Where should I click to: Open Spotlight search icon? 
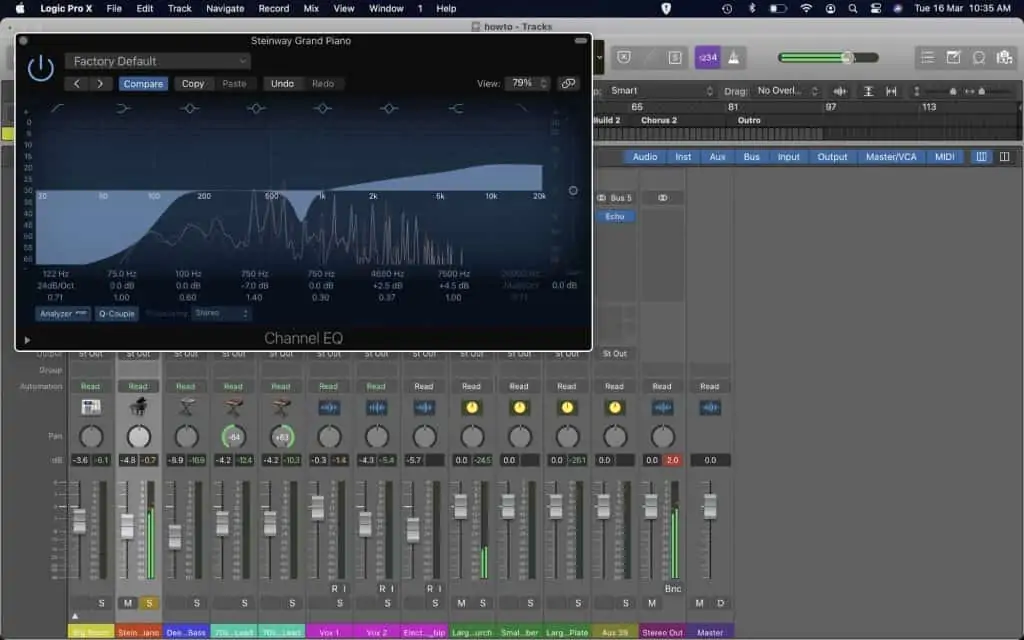pyautogui.click(x=852, y=8)
